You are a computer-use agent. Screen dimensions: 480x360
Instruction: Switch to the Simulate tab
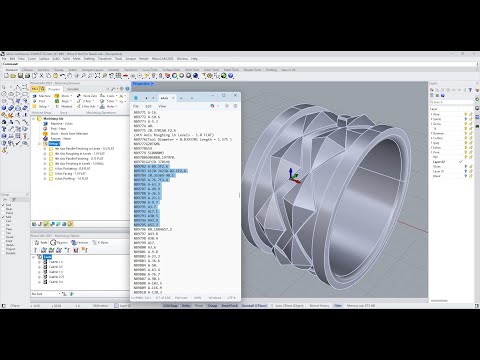coord(73,89)
